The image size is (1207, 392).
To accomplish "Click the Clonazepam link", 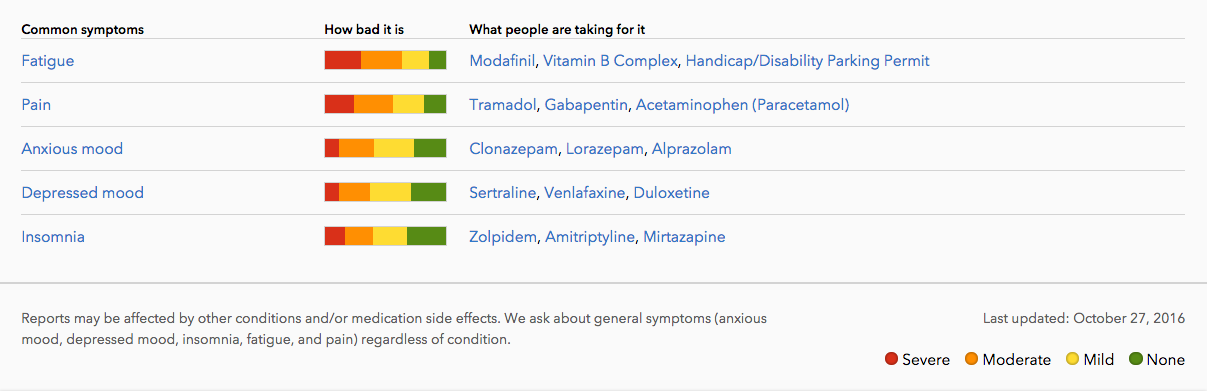I will point(514,149).
